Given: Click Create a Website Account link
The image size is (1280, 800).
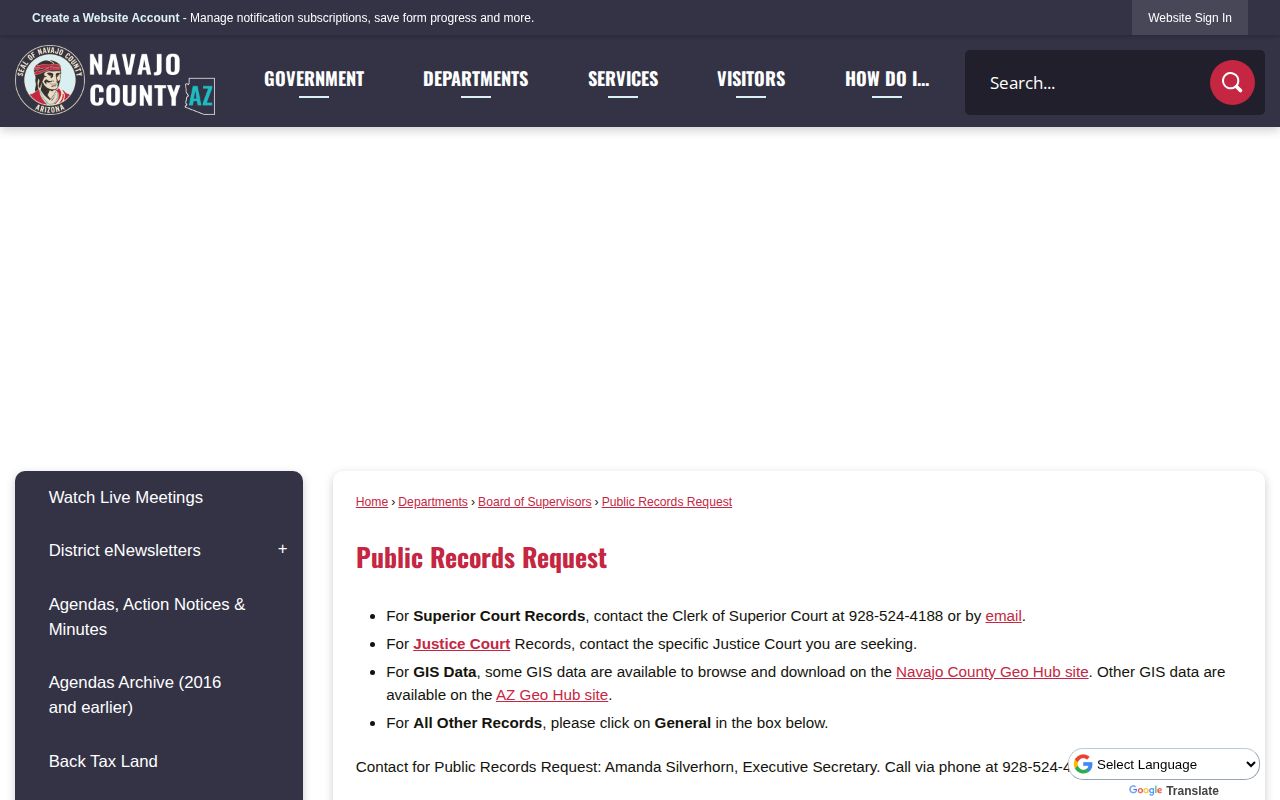Looking at the screenshot, I should (x=106, y=18).
